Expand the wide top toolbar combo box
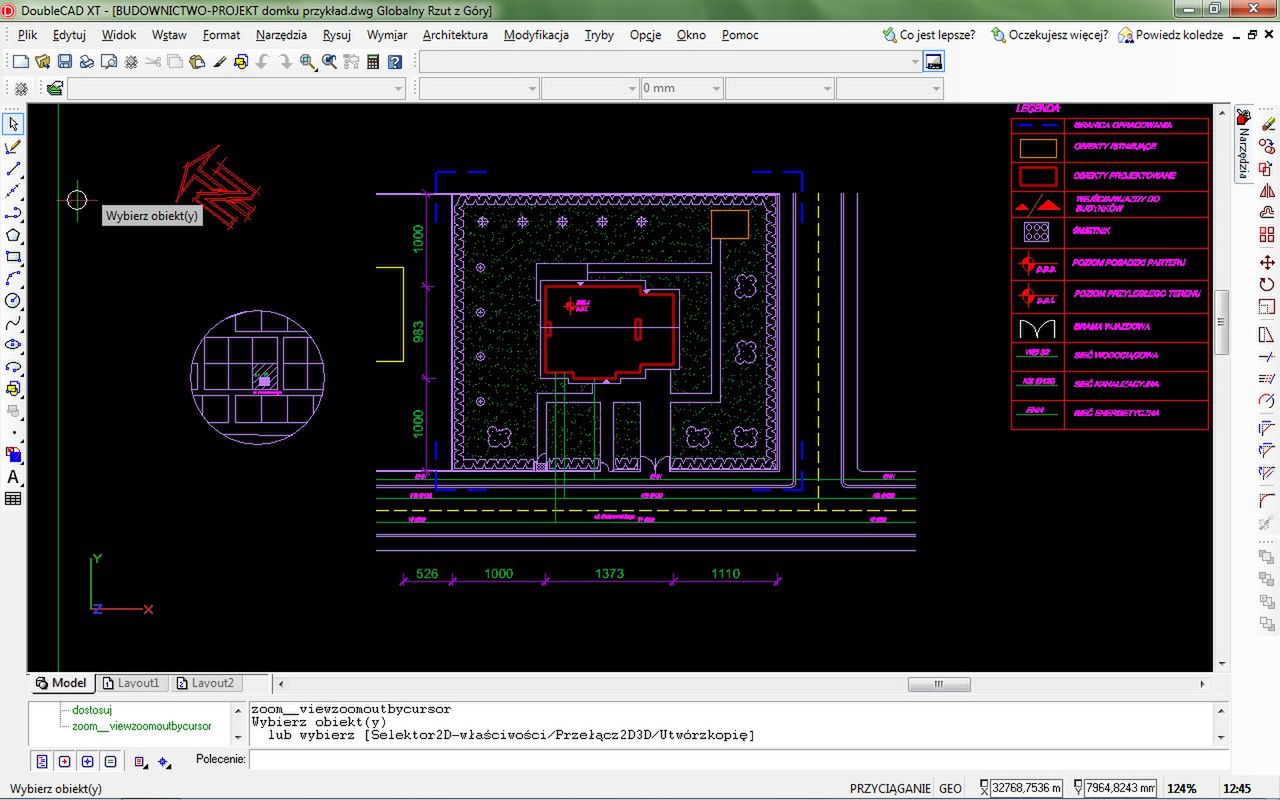The height and width of the screenshot is (800, 1280). (x=914, y=62)
